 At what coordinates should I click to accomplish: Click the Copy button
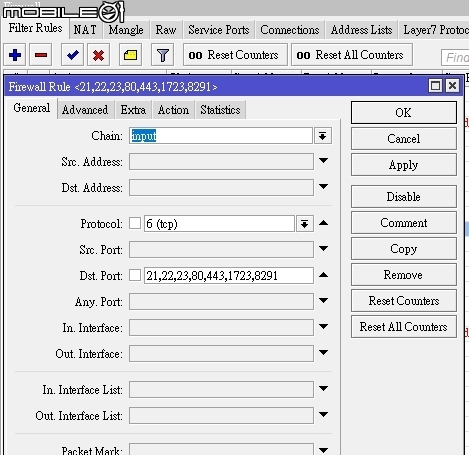tap(404, 249)
